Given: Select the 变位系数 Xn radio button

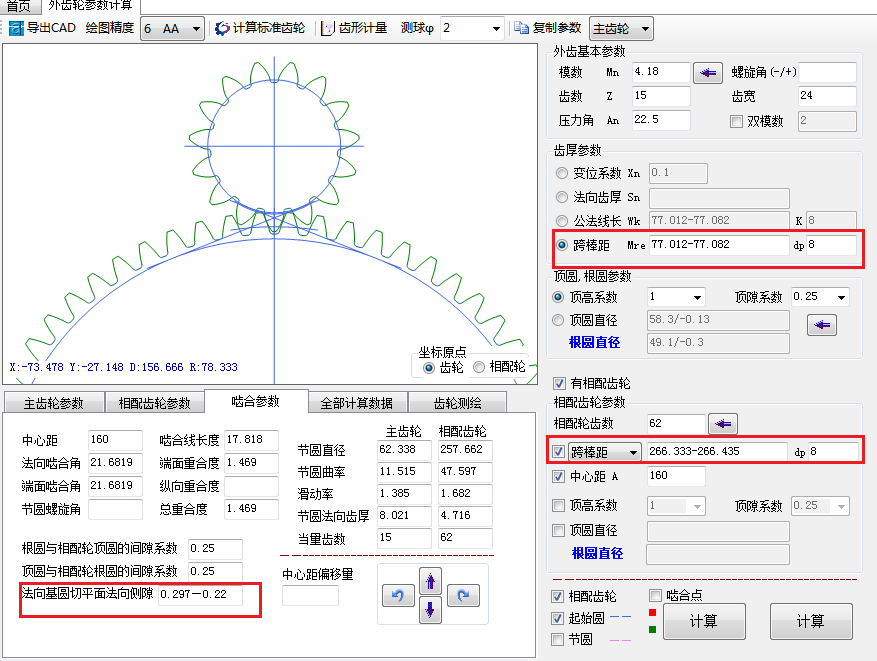Looking at the screenshot, I should coord(562,173).
